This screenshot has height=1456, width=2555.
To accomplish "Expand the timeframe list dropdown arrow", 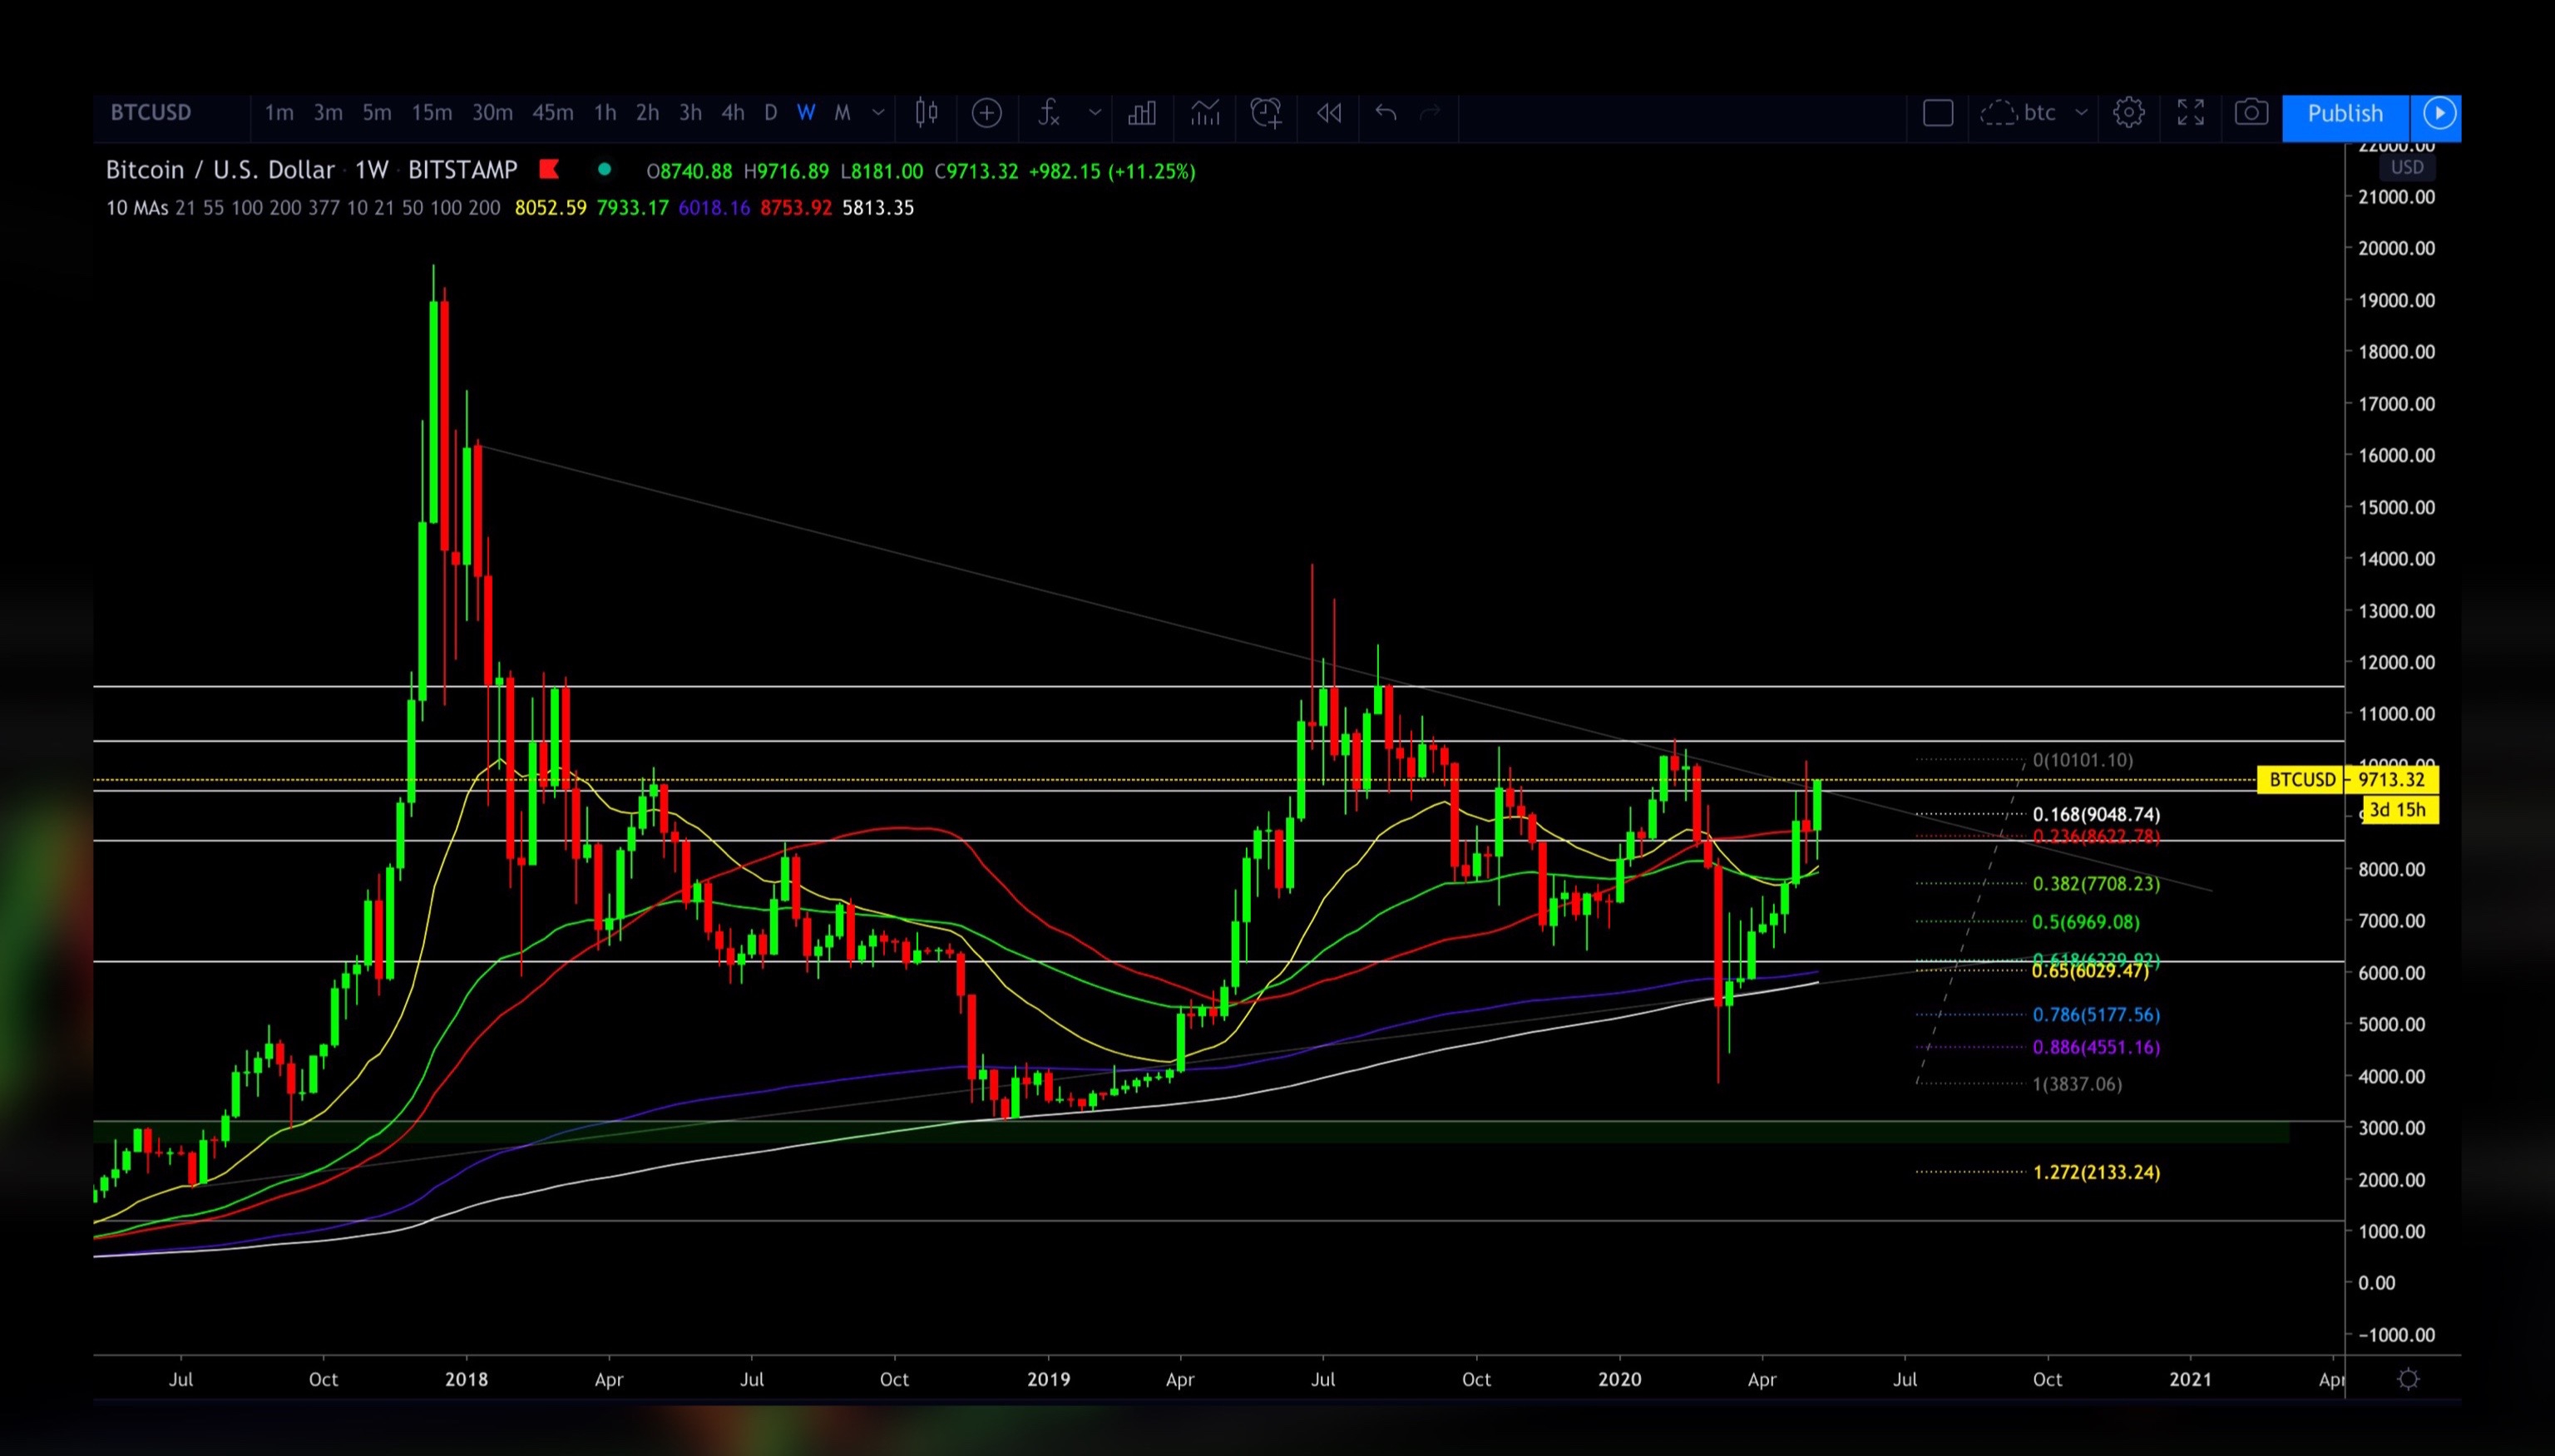I will (878, 113).
